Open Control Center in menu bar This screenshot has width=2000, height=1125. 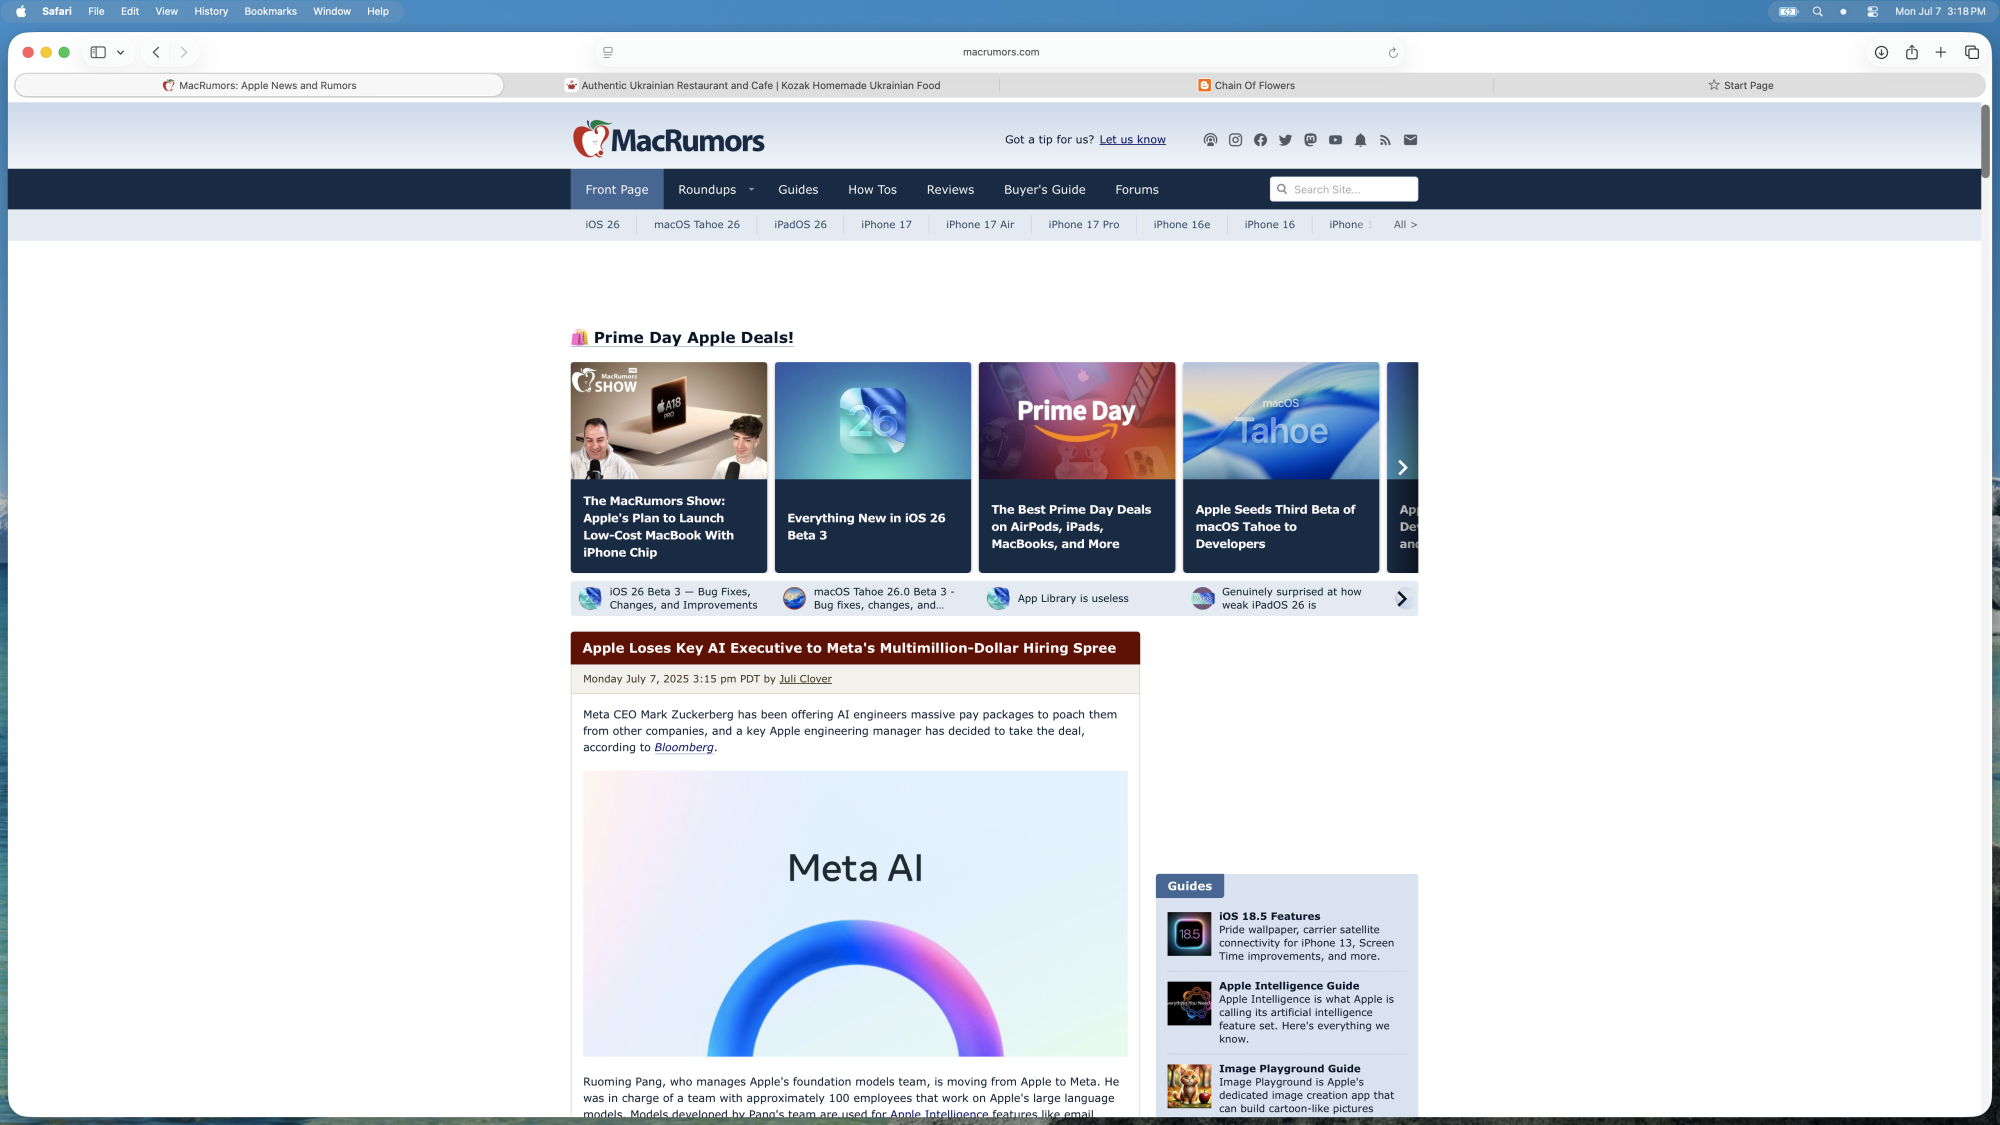click(1871, 12)
